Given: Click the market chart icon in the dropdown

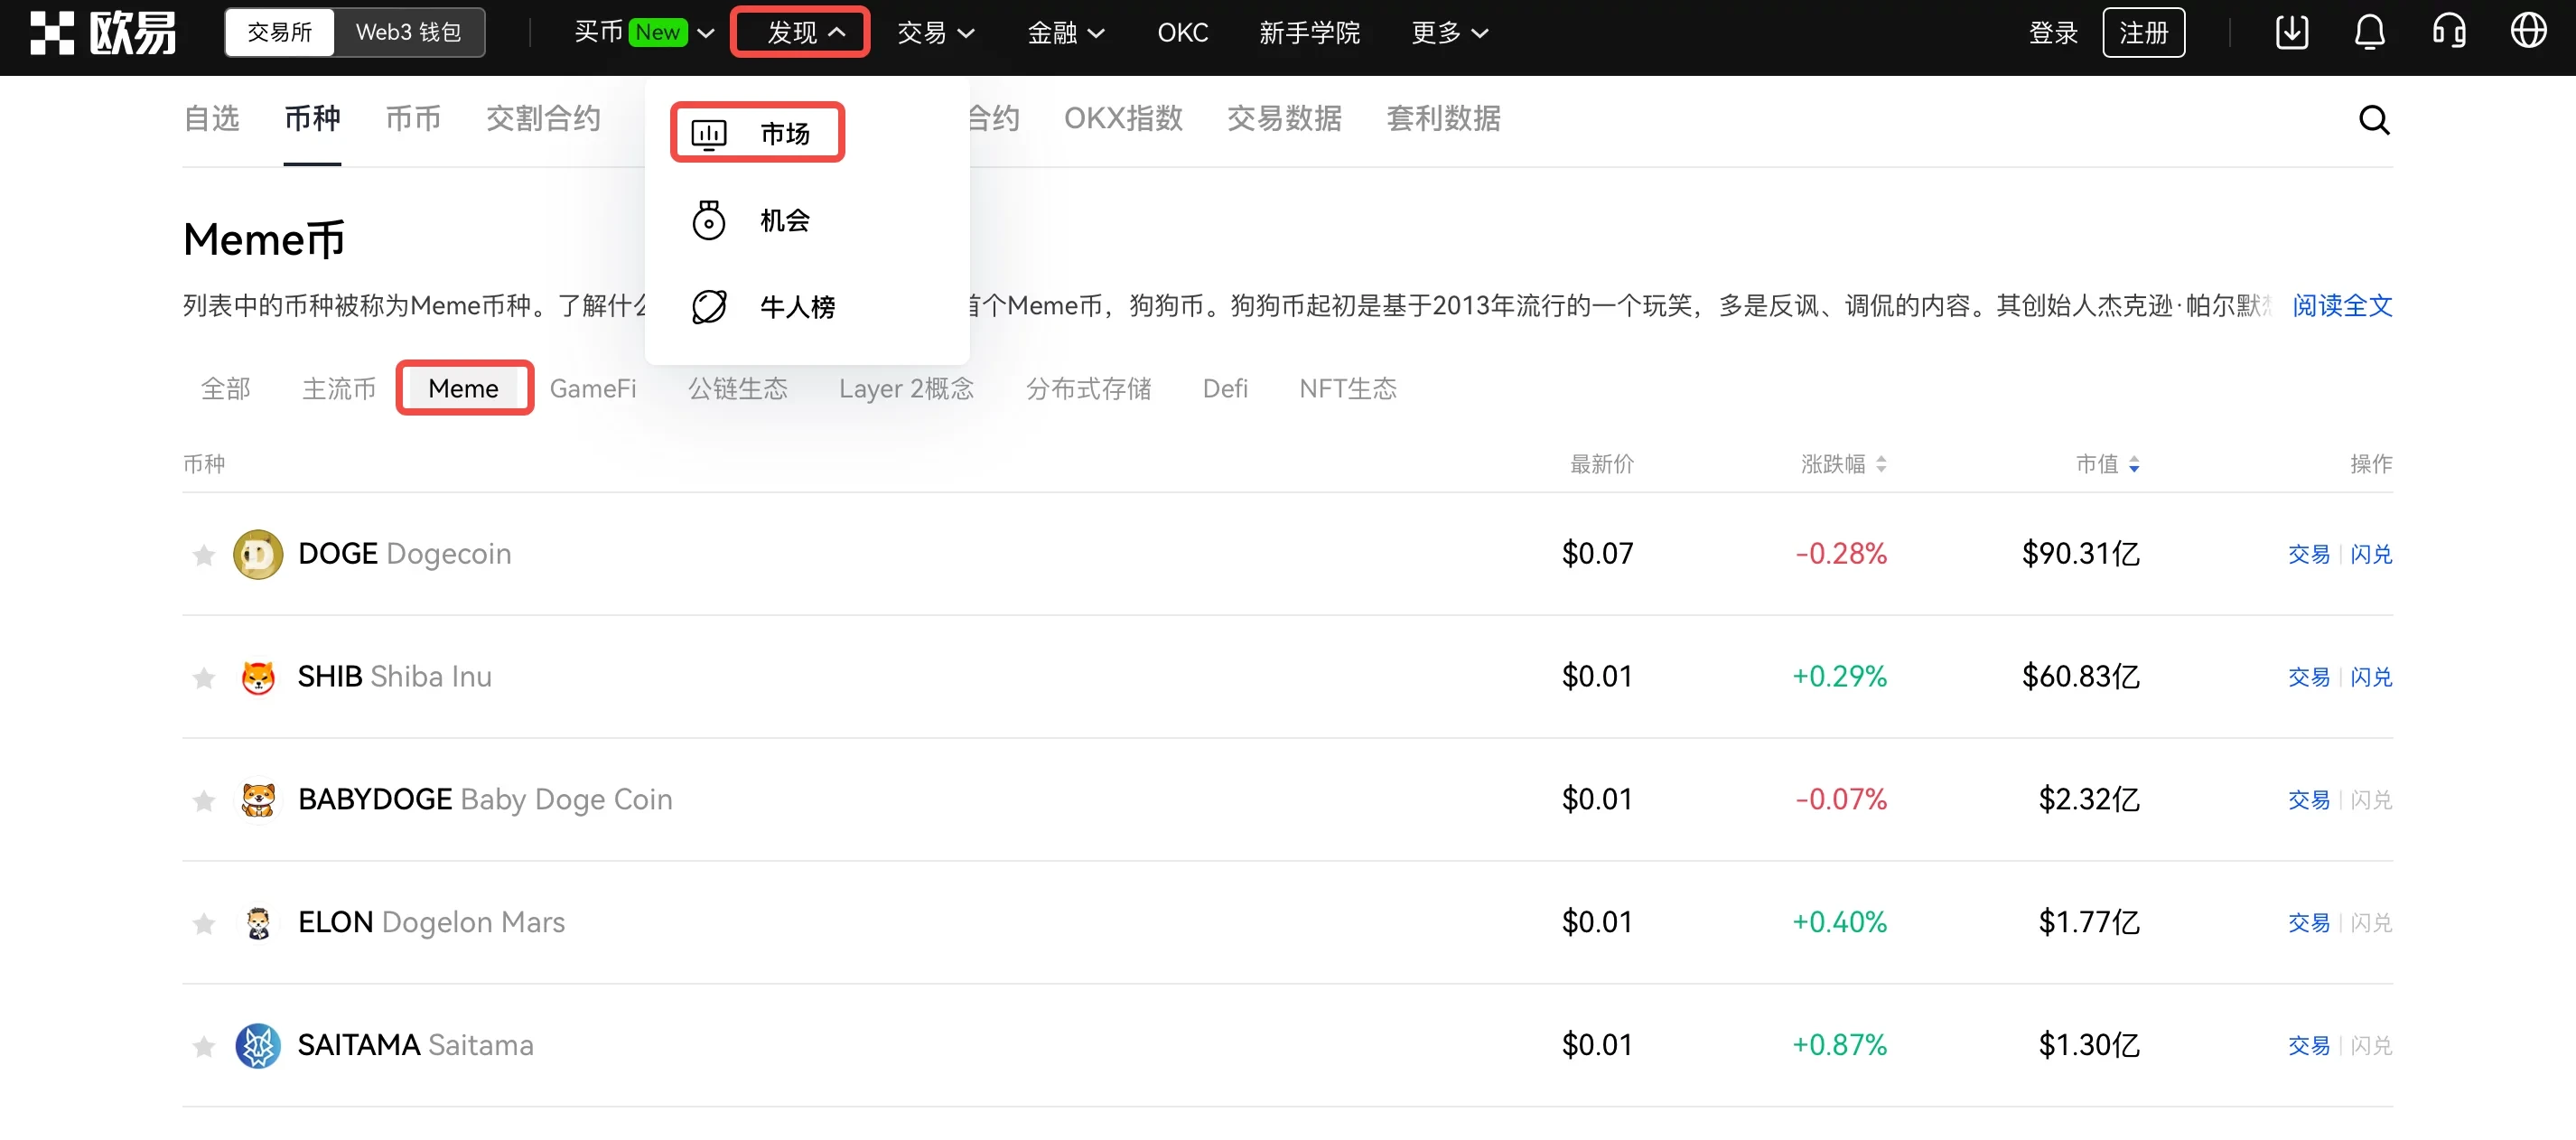Looking at the screenshot, I should [x=709, y=133].
